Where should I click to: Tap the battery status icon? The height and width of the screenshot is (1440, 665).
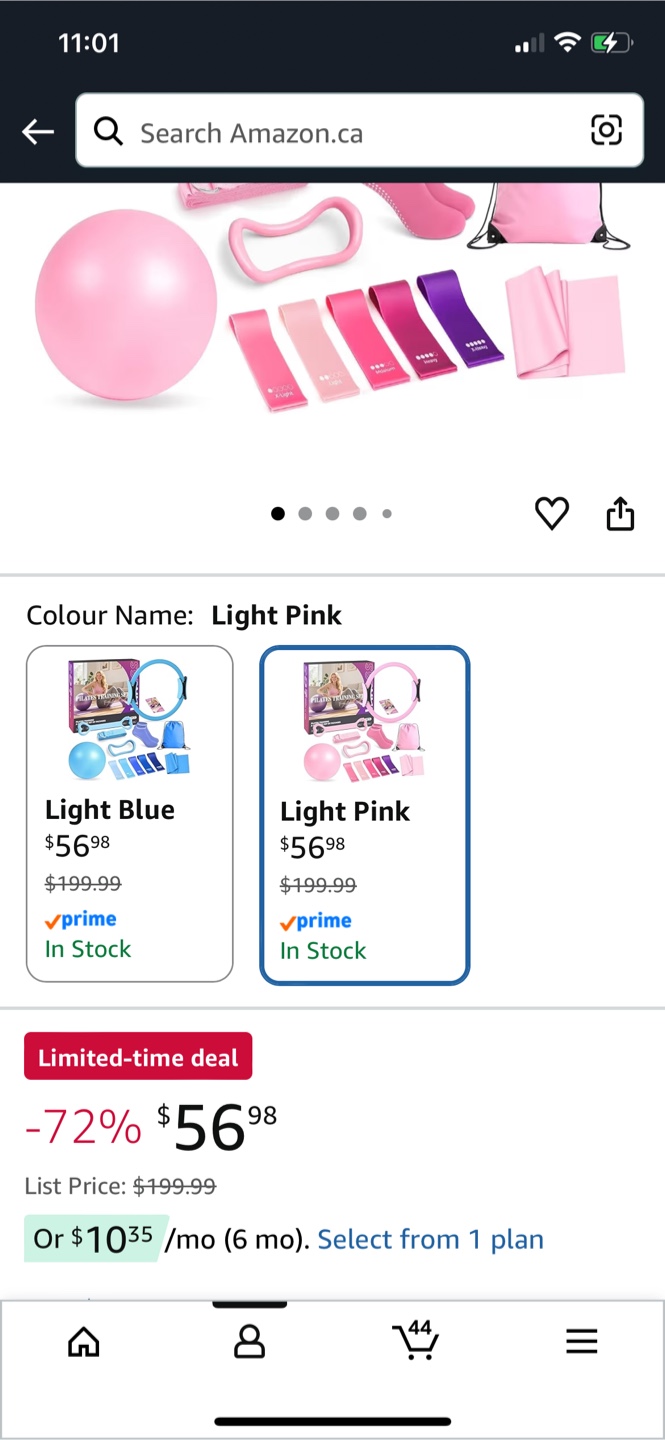pos(611,43)
